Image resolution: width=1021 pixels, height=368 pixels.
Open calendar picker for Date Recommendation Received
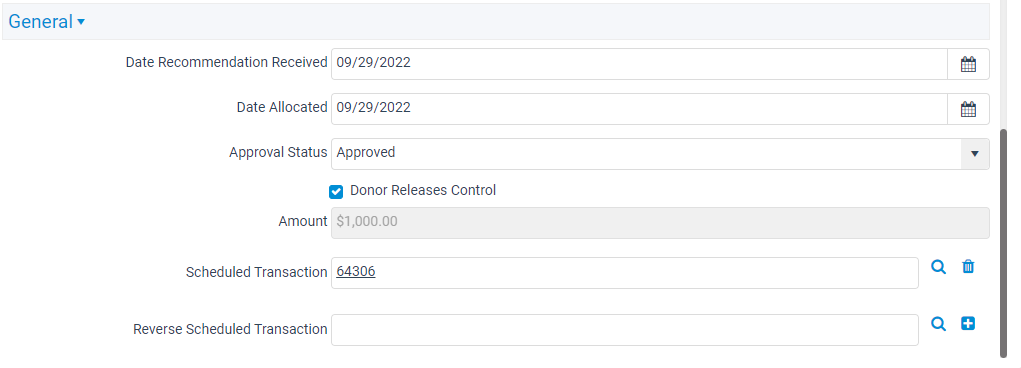tap(968, 64)
